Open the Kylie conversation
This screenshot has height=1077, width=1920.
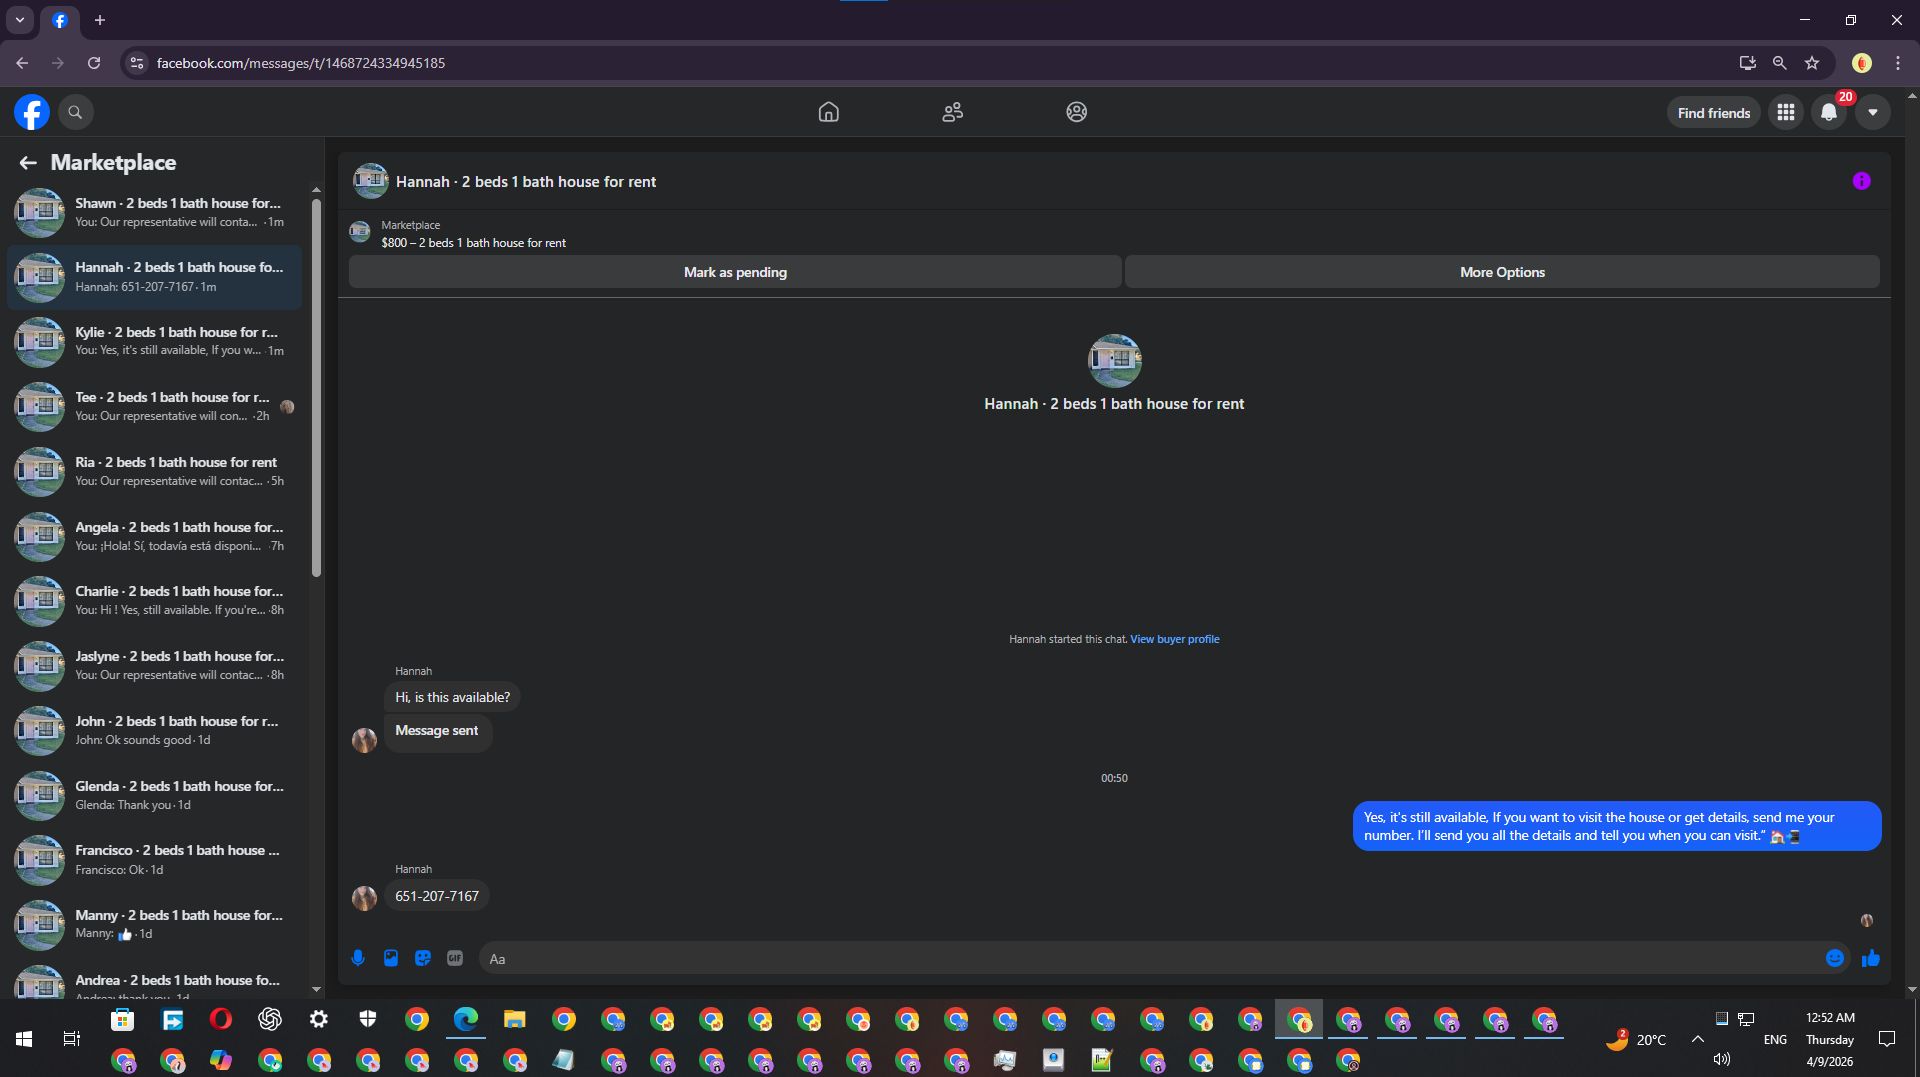[x=155, y=341]
